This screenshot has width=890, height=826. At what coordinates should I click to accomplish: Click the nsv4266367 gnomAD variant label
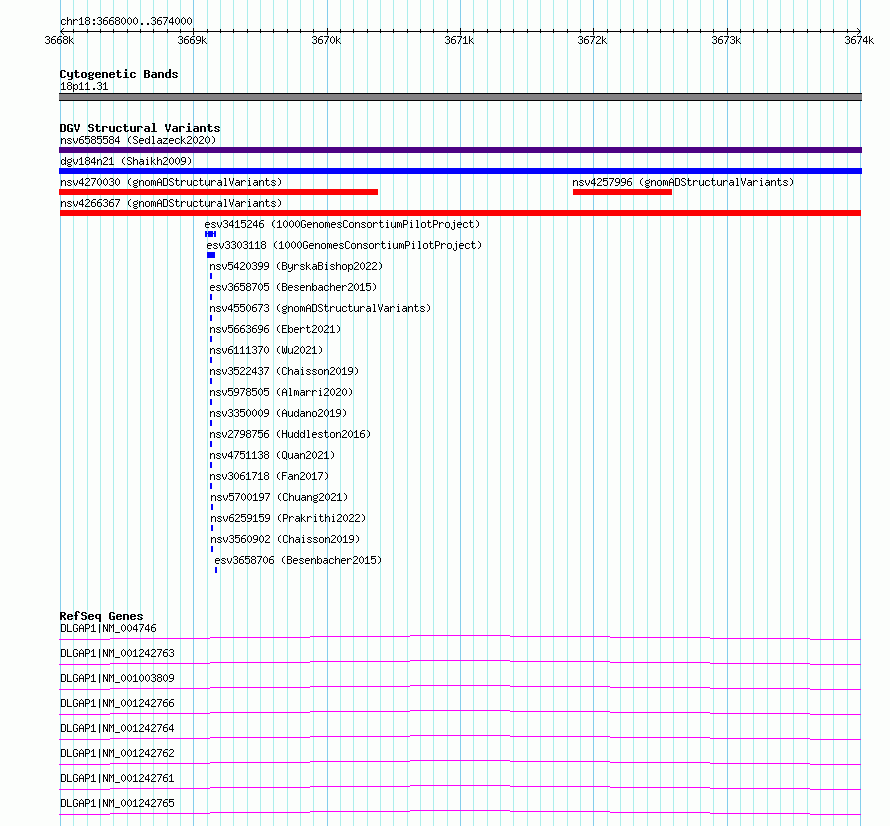(171, 203)
